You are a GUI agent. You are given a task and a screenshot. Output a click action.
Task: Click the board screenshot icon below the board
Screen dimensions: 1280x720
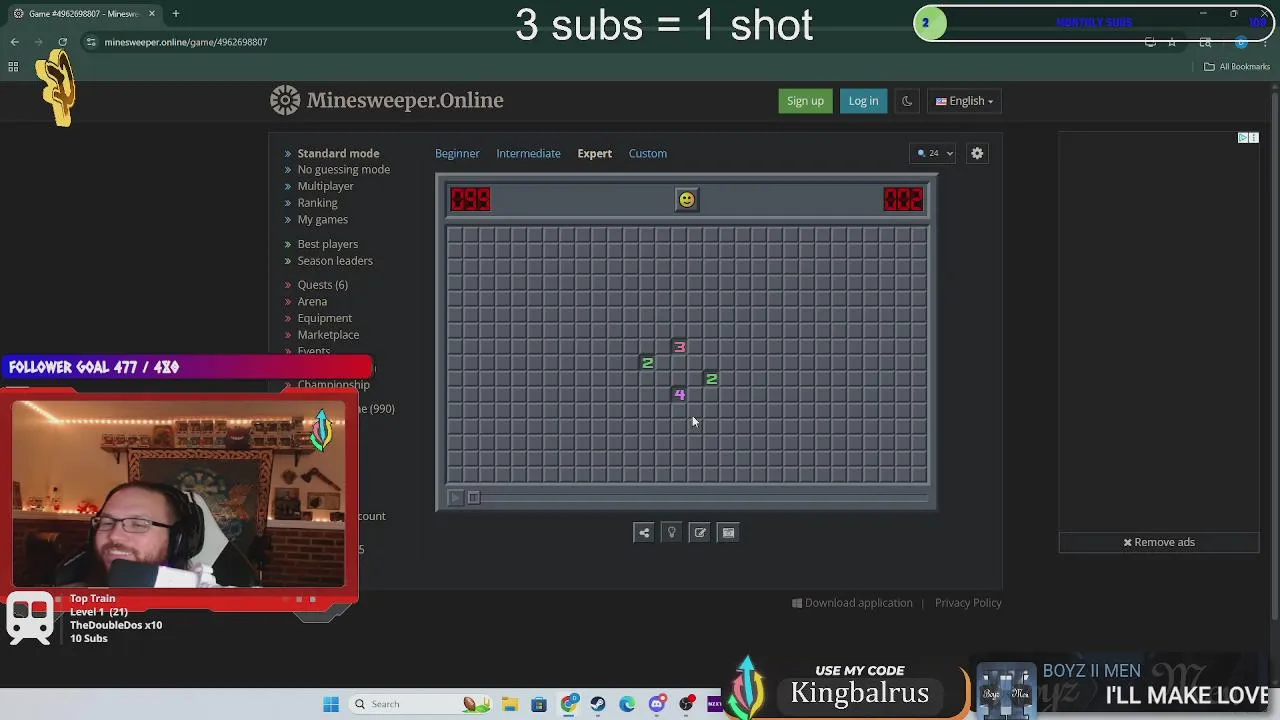pos(728,533)
